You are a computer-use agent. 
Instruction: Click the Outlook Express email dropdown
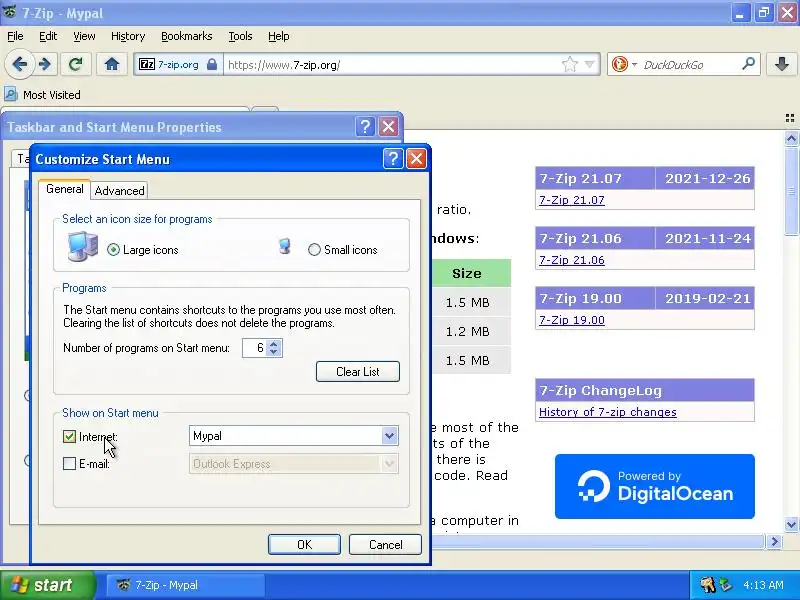293,464
